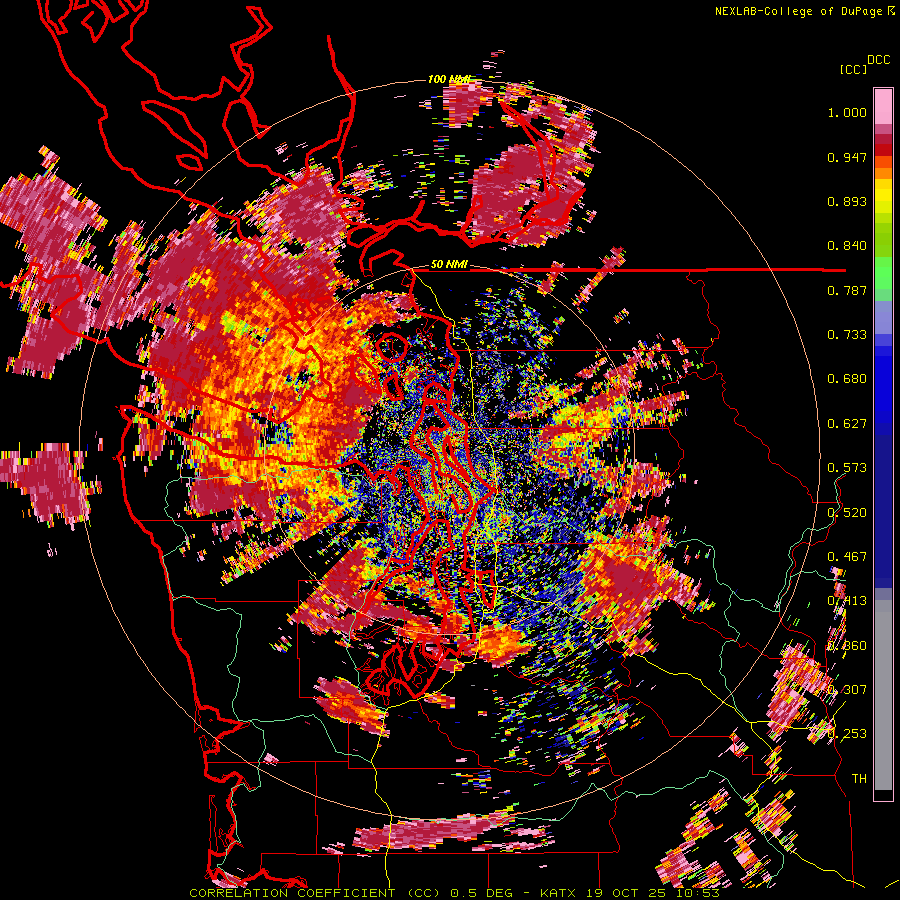Pick the gray low-value segment of color bar
Image resolution: width=900 pixels, height=900 pixels.
click(x=883, y=695)
